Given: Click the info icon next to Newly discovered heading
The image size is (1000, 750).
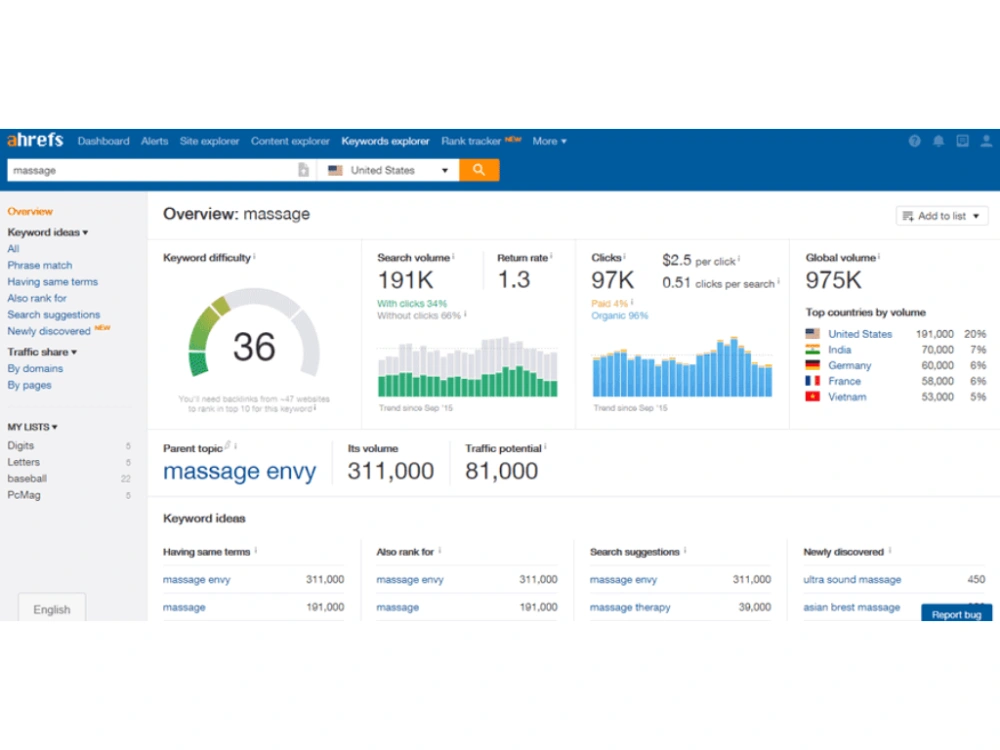Looking at the screenshot, I should click(890, 550).
